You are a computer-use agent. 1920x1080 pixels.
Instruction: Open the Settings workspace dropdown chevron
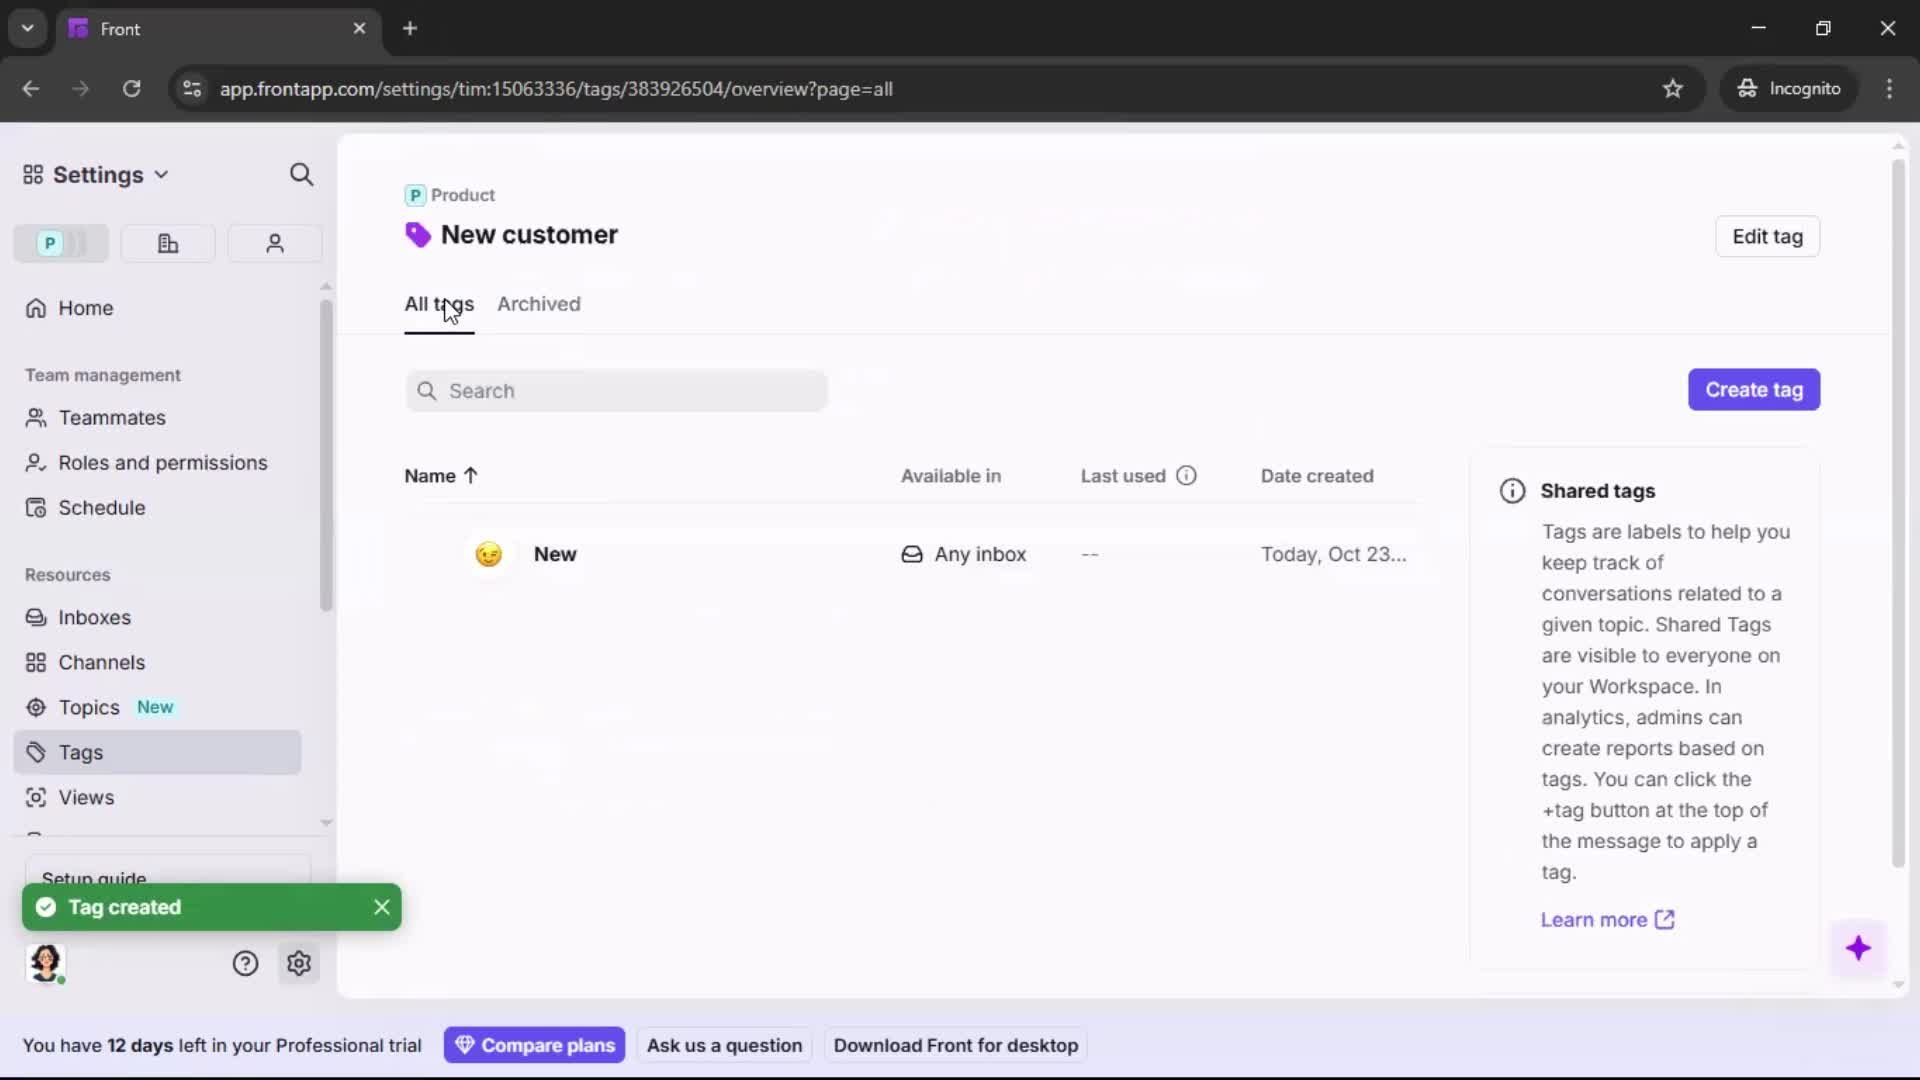click(161, 174)
